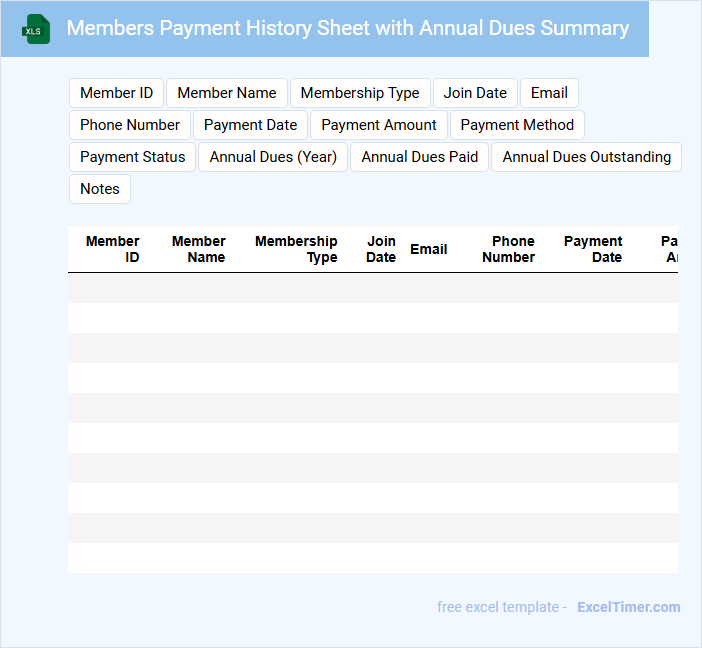Viewport: 702px width, 648px height.
Task: Choose the Join Date tag
Action: click(x=475, y=93)
